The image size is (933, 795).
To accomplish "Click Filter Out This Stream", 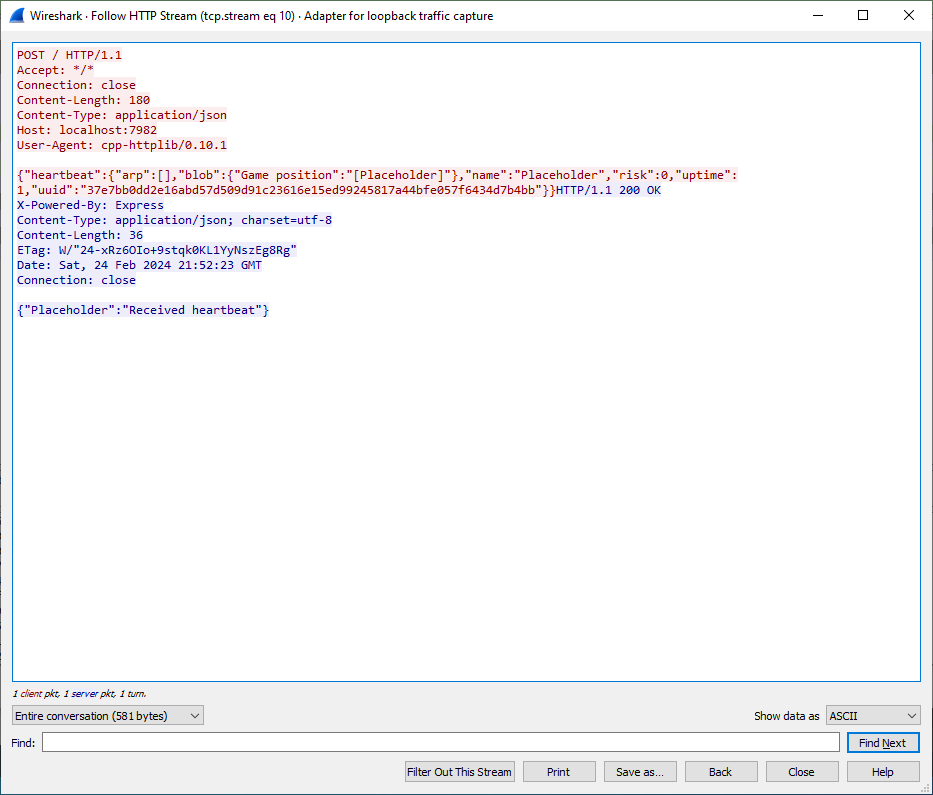I will (x=460, y=772).
